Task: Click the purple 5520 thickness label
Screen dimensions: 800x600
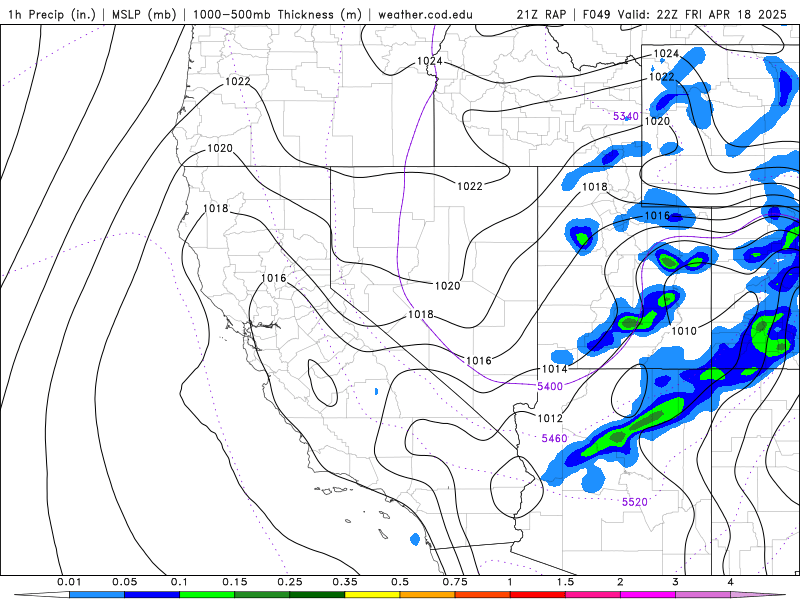Action: (x=635, y=503)
